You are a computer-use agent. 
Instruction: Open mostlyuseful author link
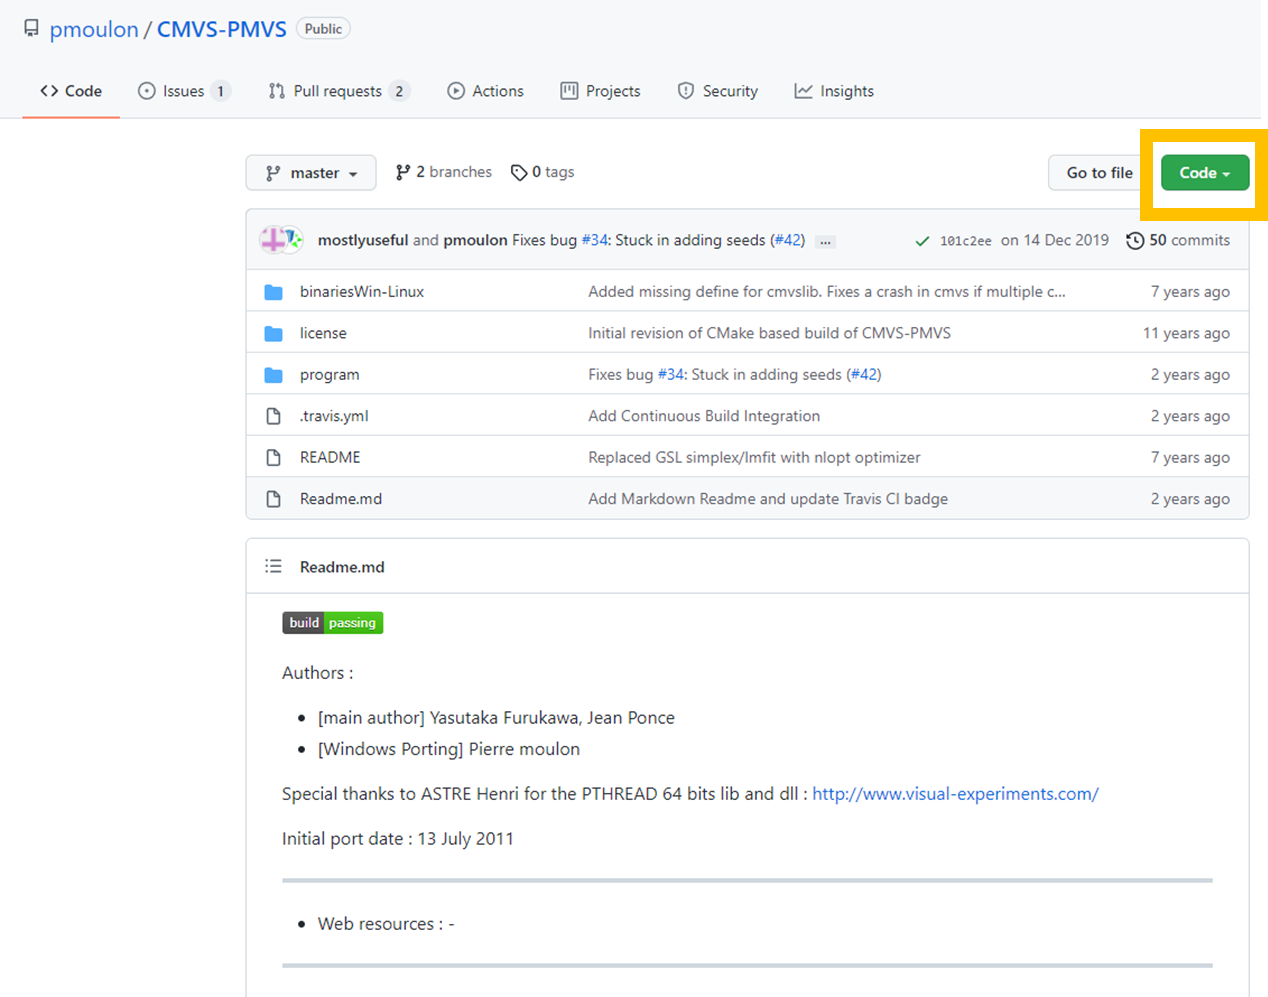click(x=363, y=240)
